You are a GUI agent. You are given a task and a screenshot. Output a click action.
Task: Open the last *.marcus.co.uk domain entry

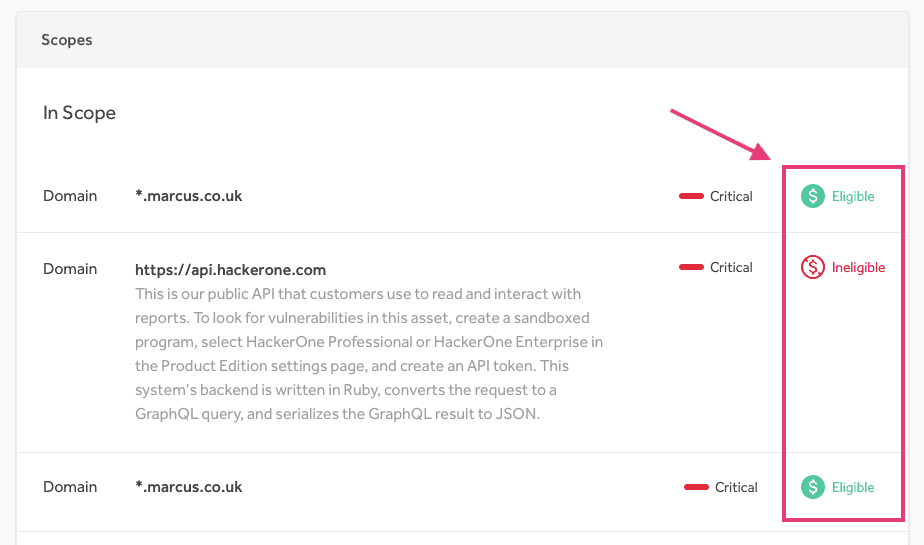point(189,487)
